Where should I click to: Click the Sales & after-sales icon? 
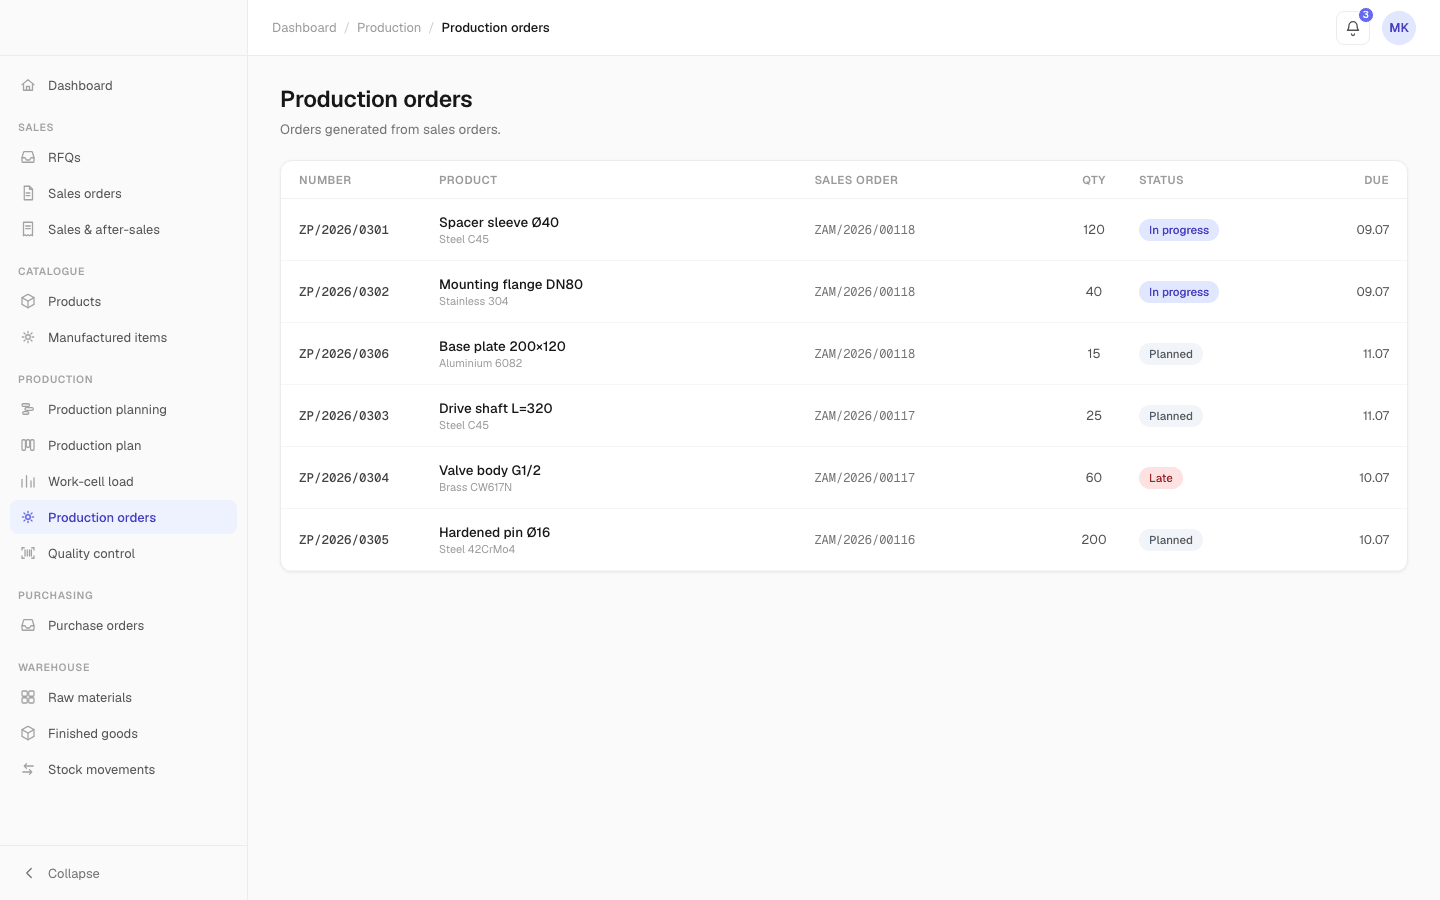(x=28, y=229)
